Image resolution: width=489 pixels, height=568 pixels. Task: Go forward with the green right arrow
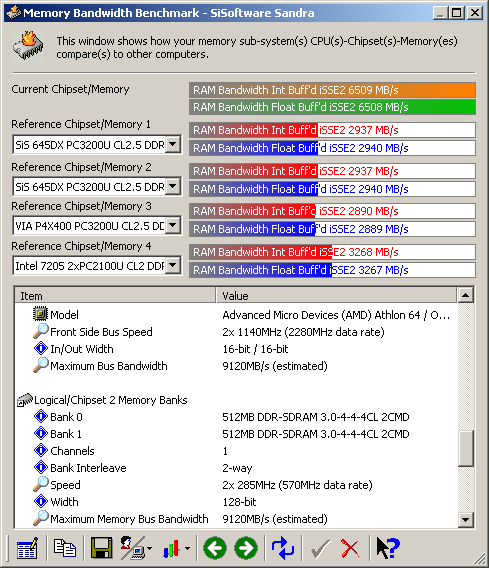tap(246, 548)
